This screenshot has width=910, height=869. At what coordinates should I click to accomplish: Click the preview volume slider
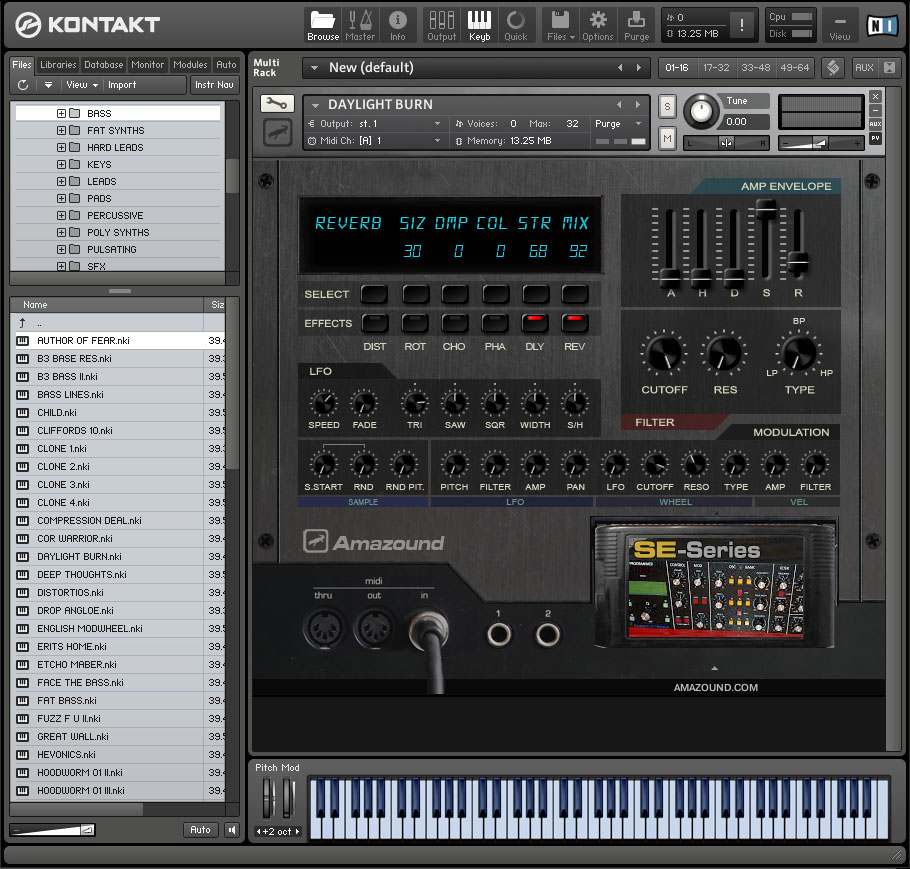click(53, 830)
